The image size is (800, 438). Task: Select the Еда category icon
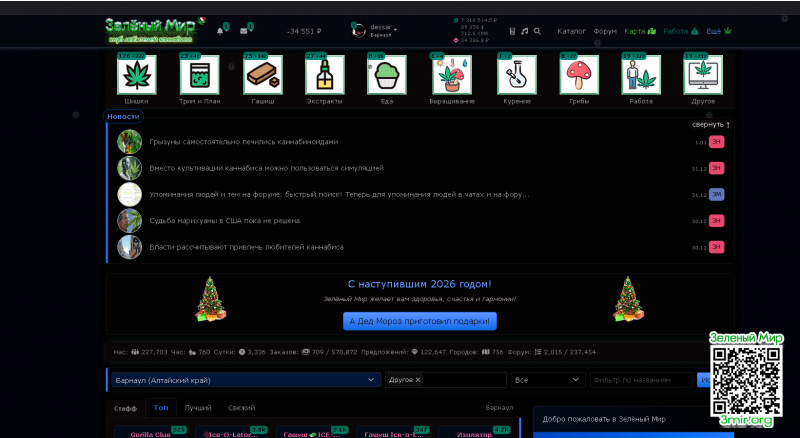pyautogui.click(x=387, y=75)
